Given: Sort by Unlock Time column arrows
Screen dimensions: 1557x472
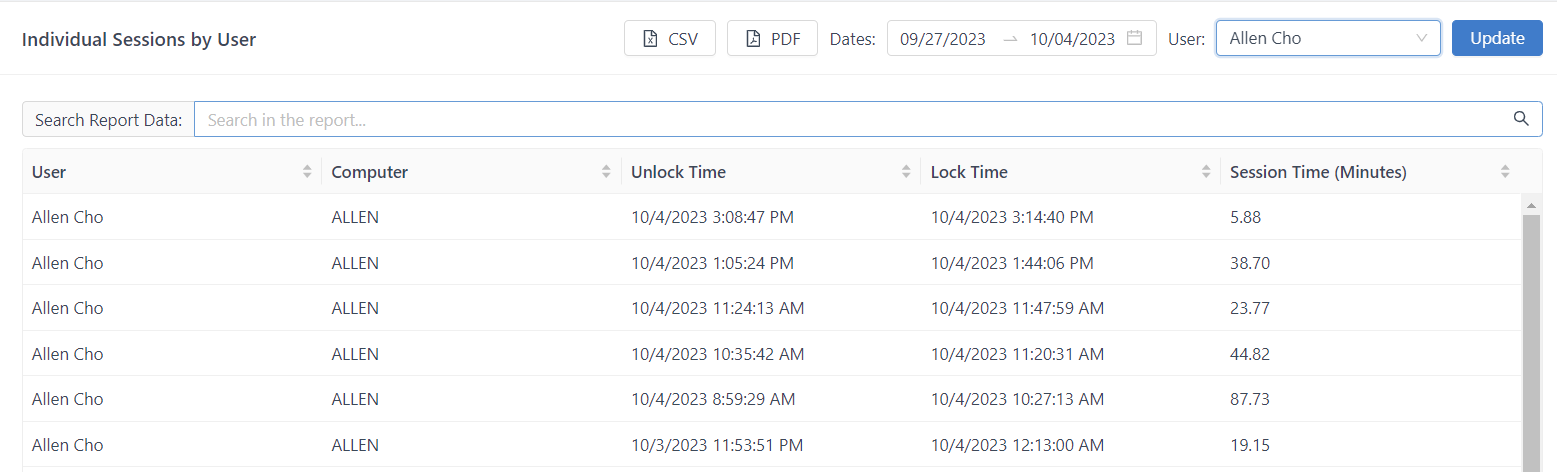Looking at the screenshot, I should (x=906, y=172).
